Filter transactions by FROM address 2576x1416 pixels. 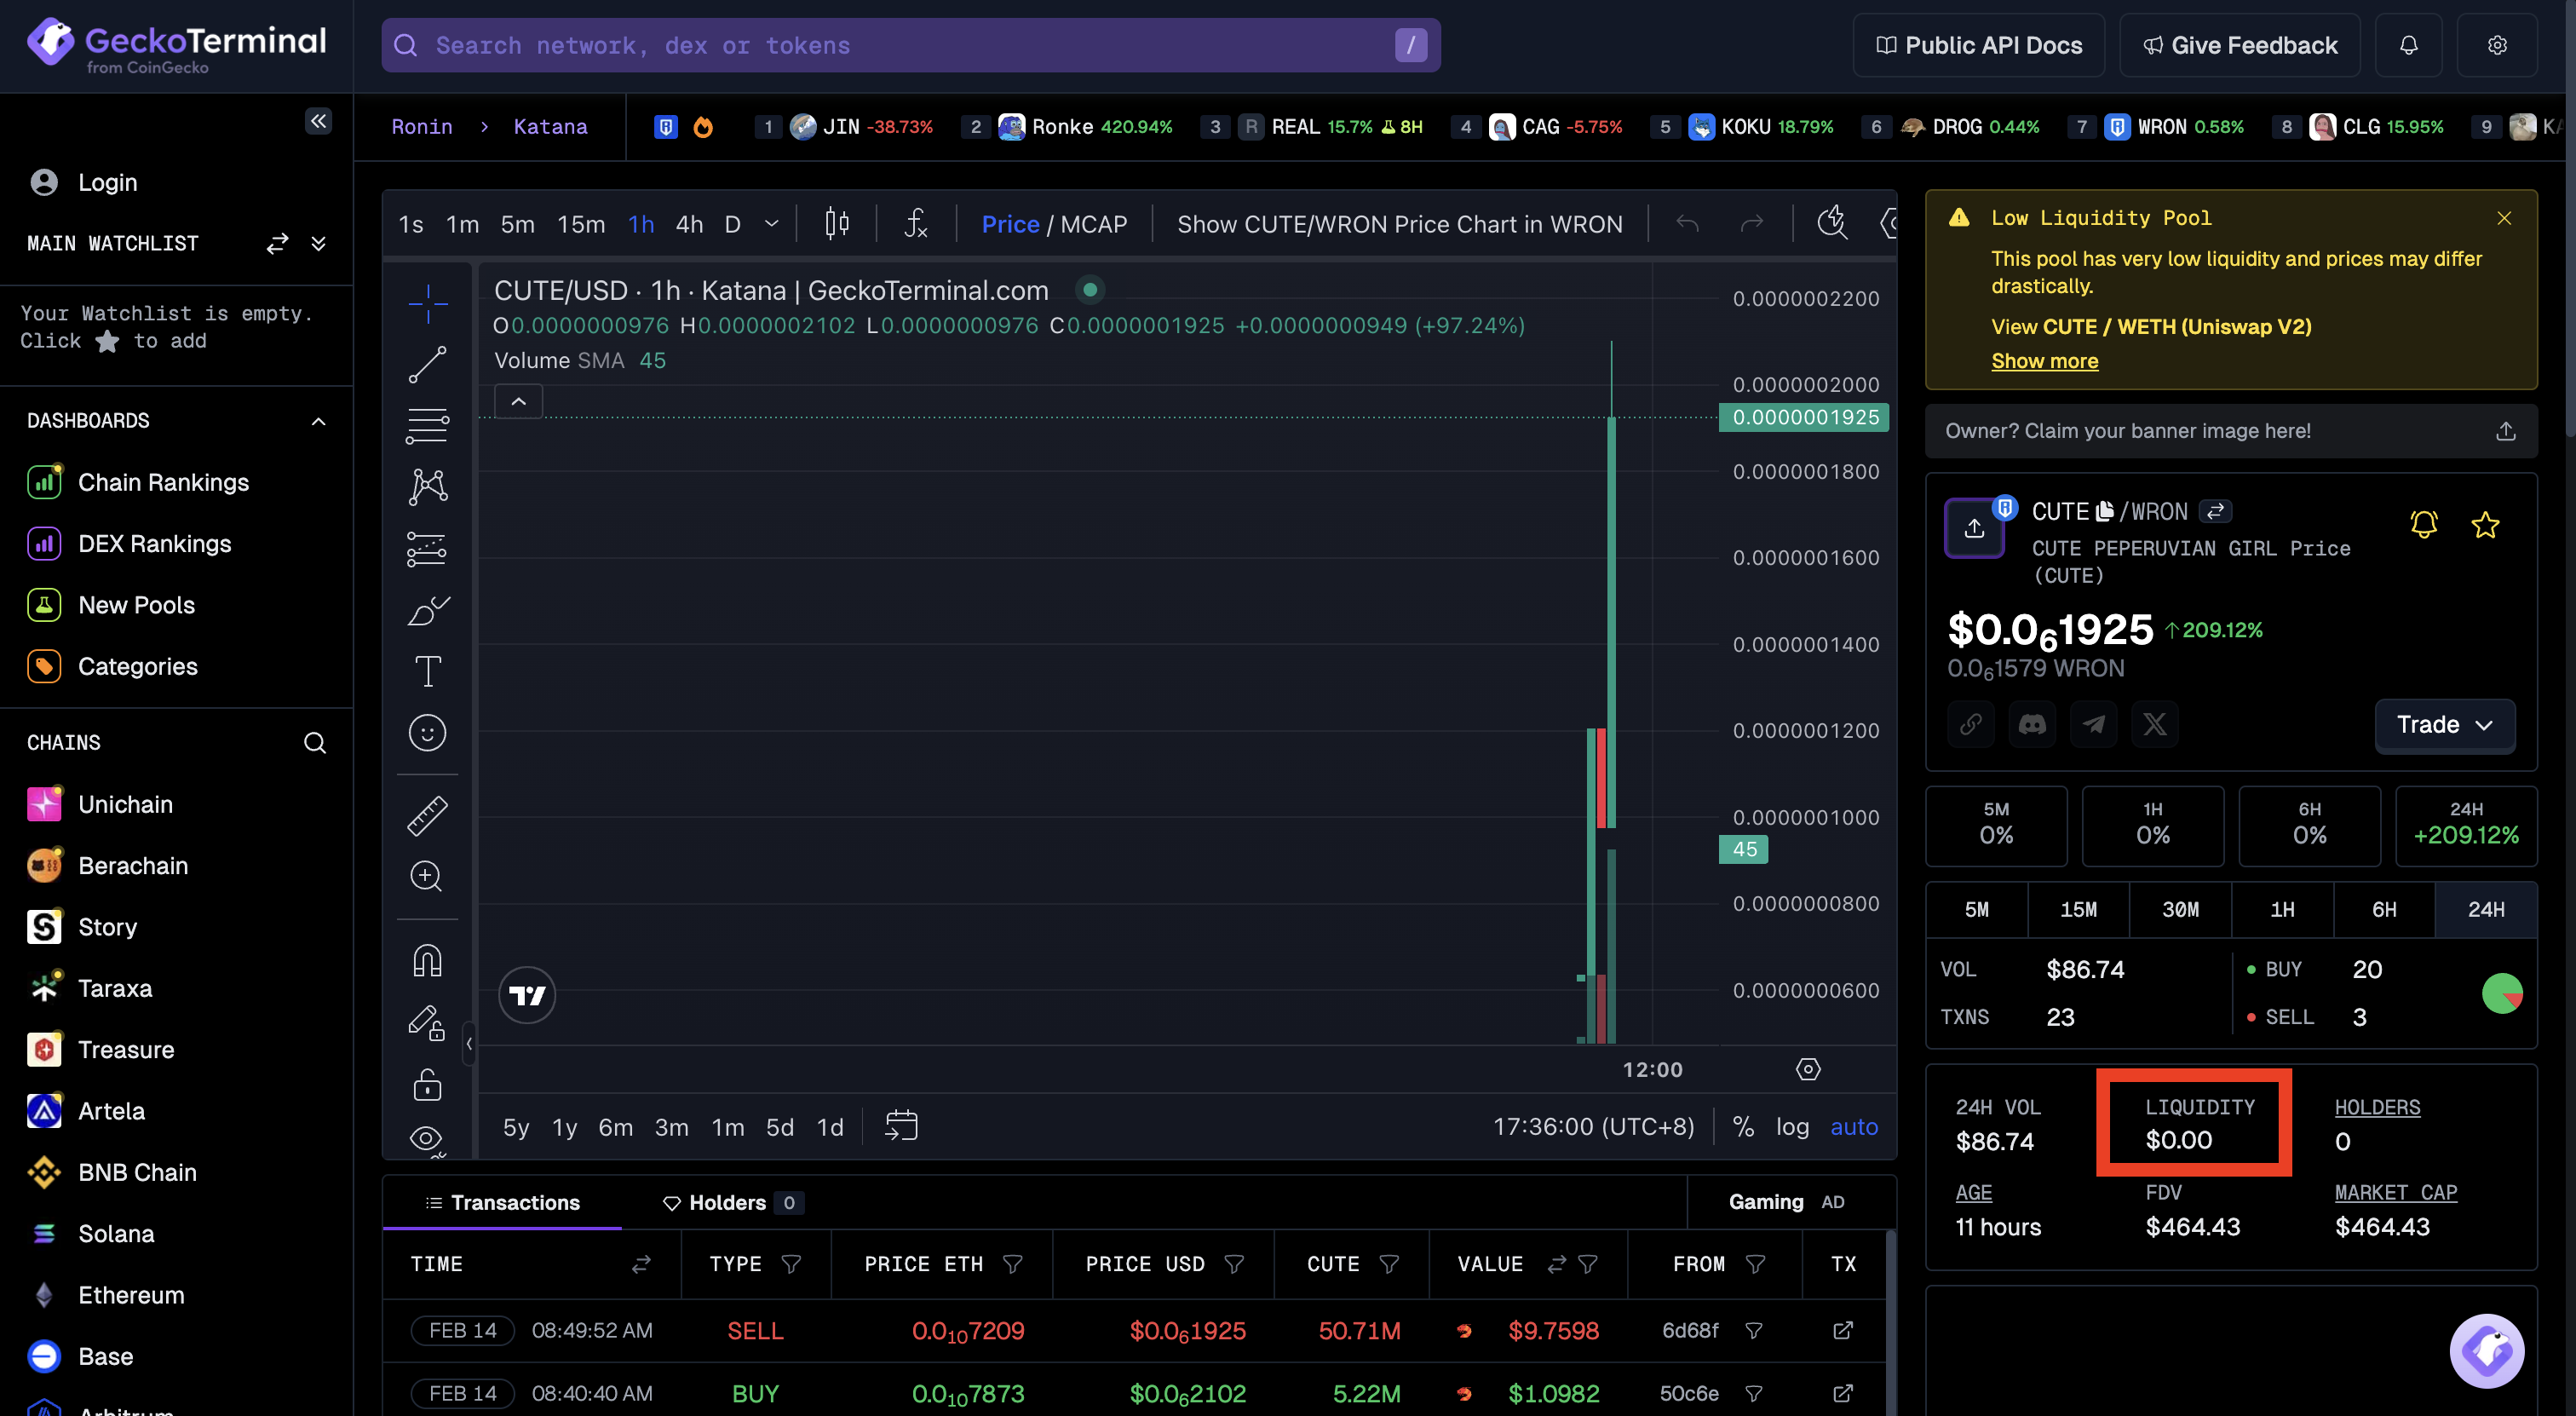point(1755,1264)
